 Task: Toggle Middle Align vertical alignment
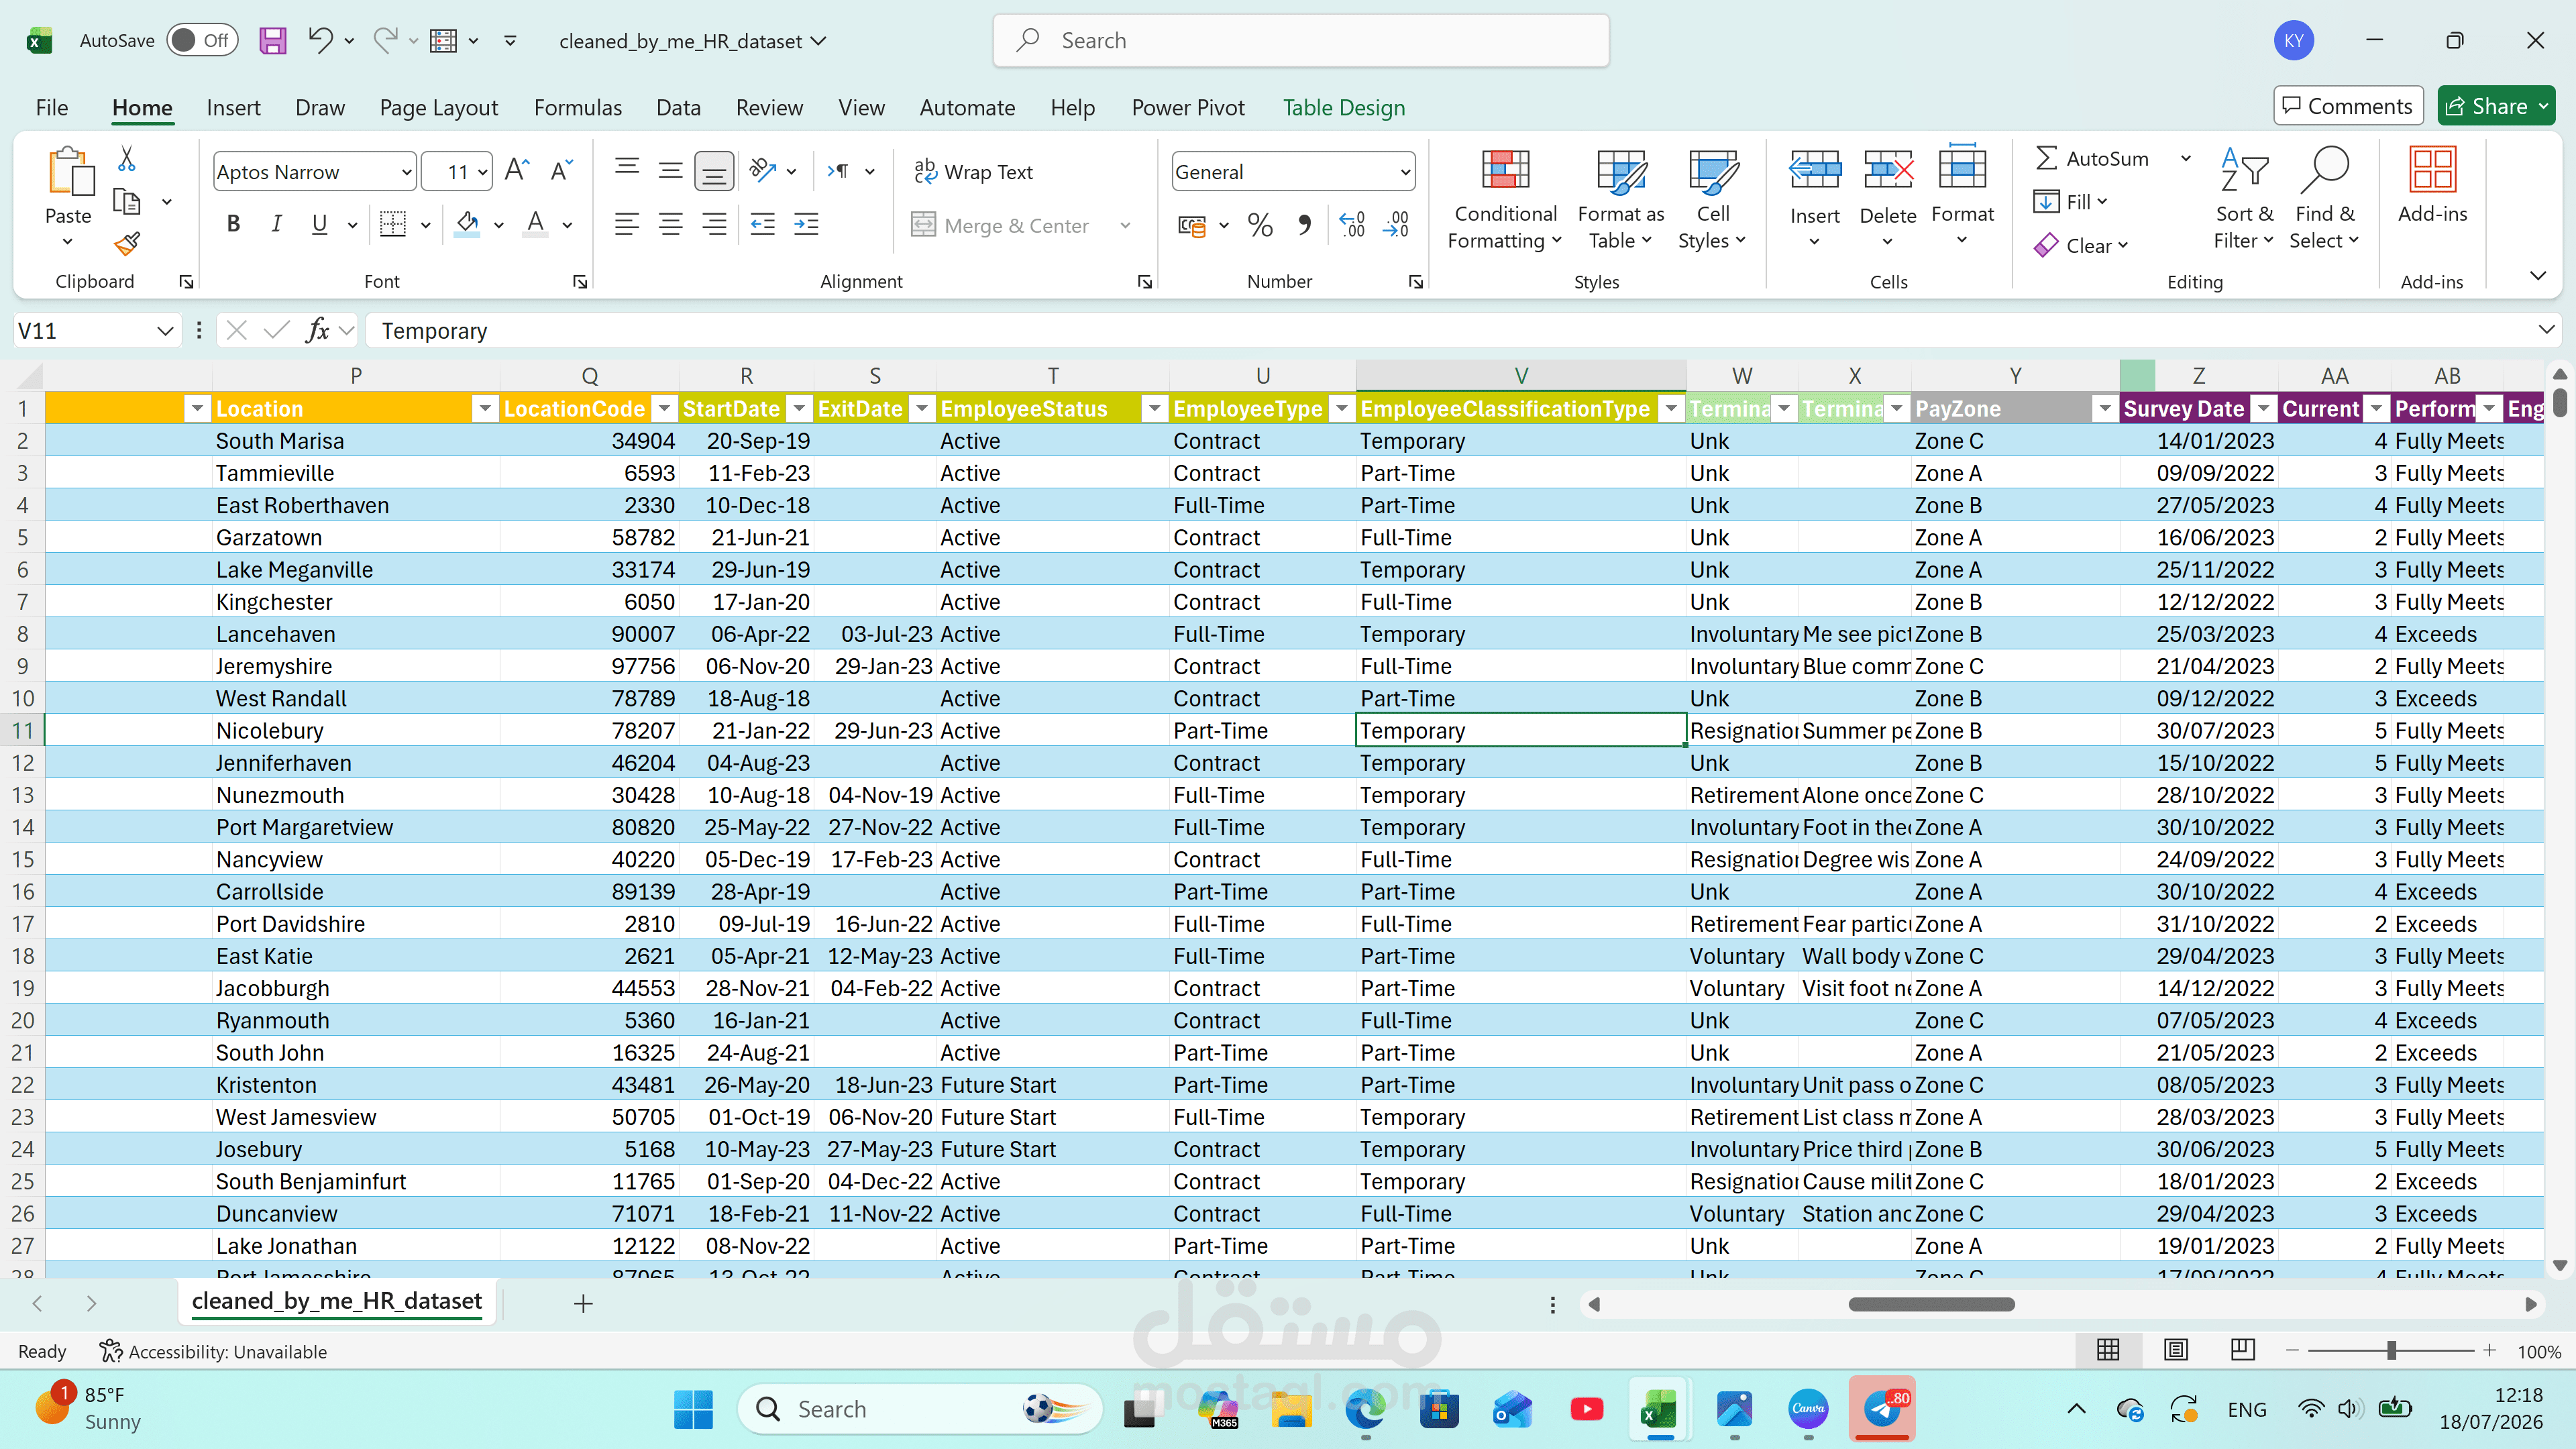click(x=670, y=172)
